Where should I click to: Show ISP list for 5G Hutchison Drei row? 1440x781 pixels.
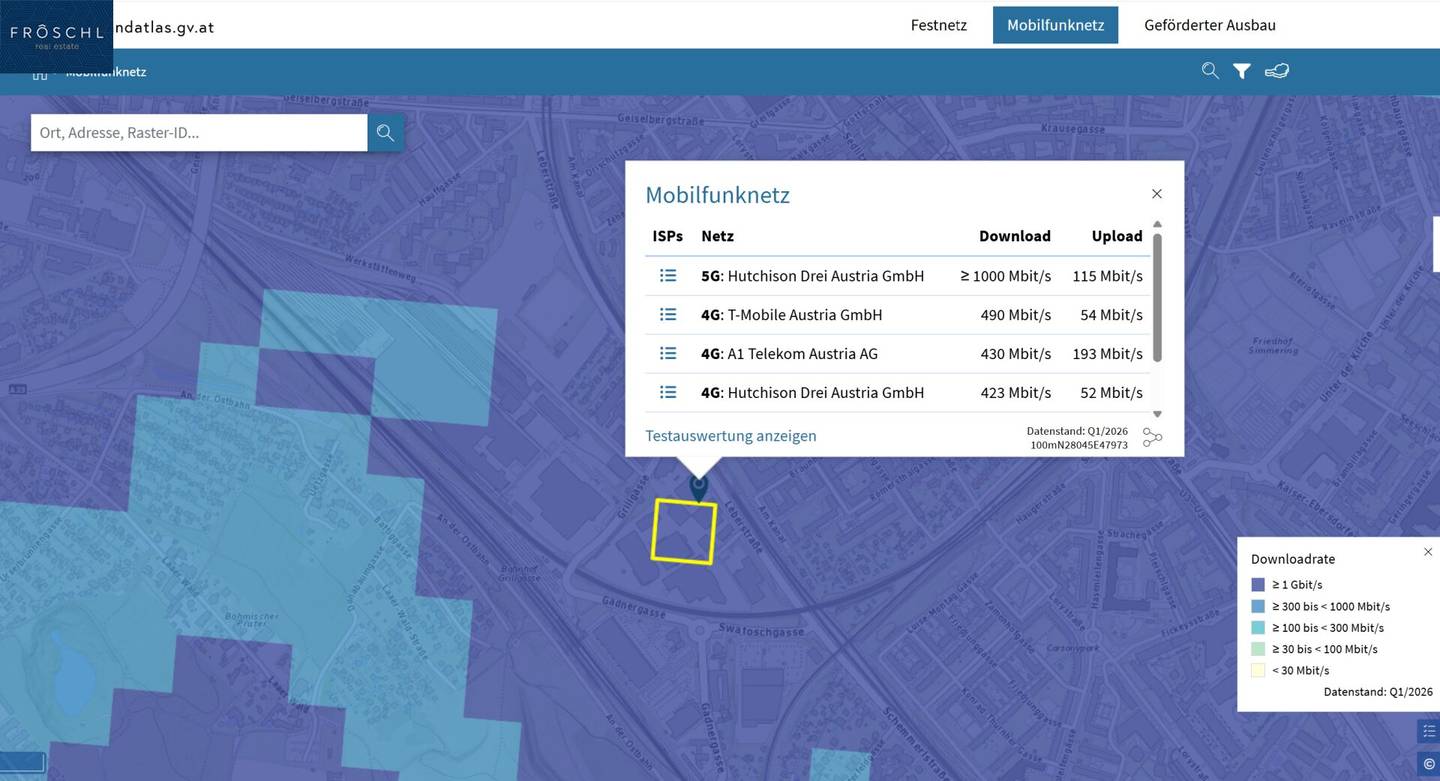668,276
